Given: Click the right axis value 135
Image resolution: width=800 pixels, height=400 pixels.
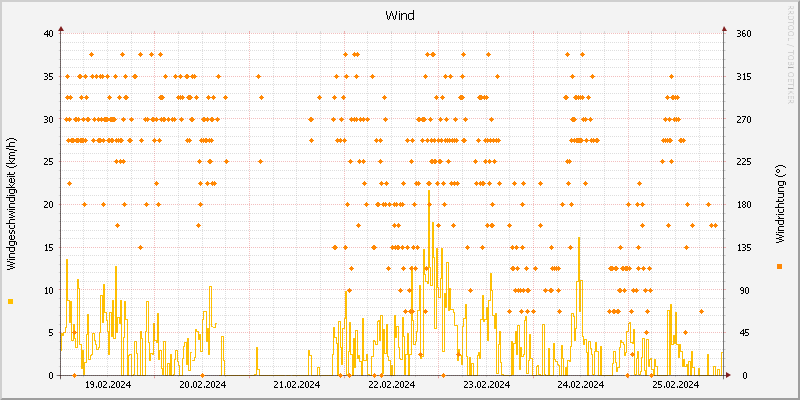Looking at the screenshot, I should [x=744, y=247].
